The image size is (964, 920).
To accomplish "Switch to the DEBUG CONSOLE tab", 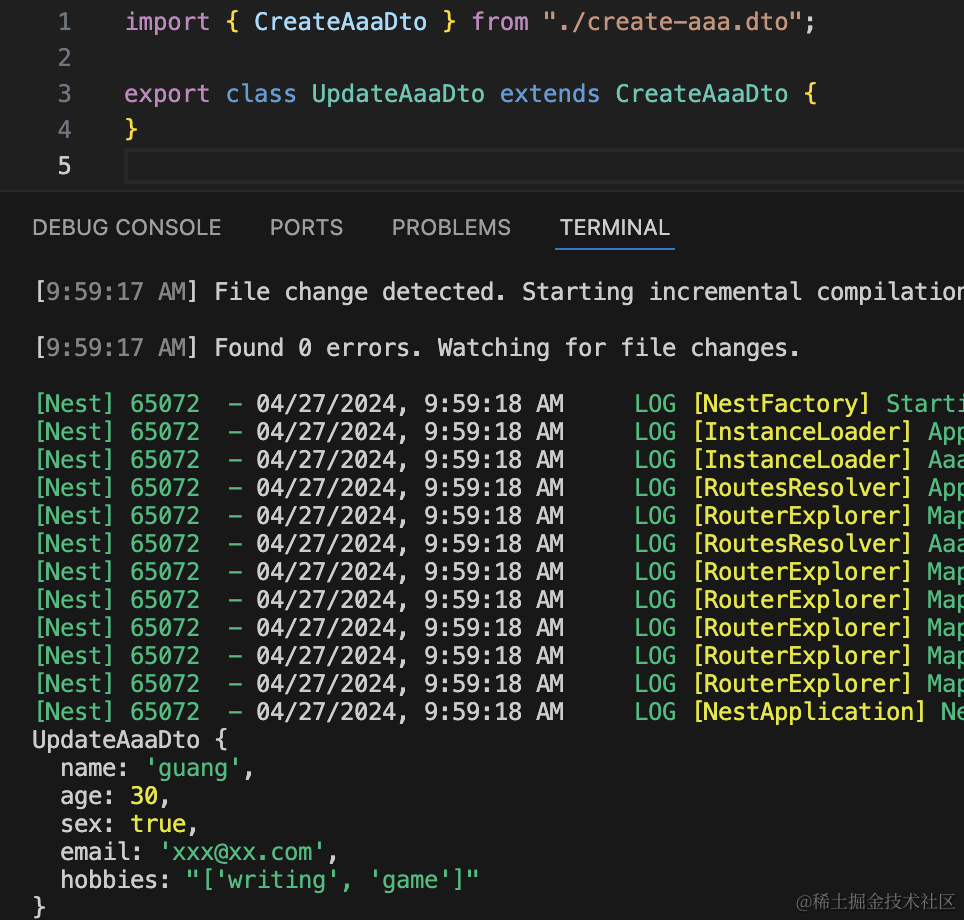I will coord(127,228).
